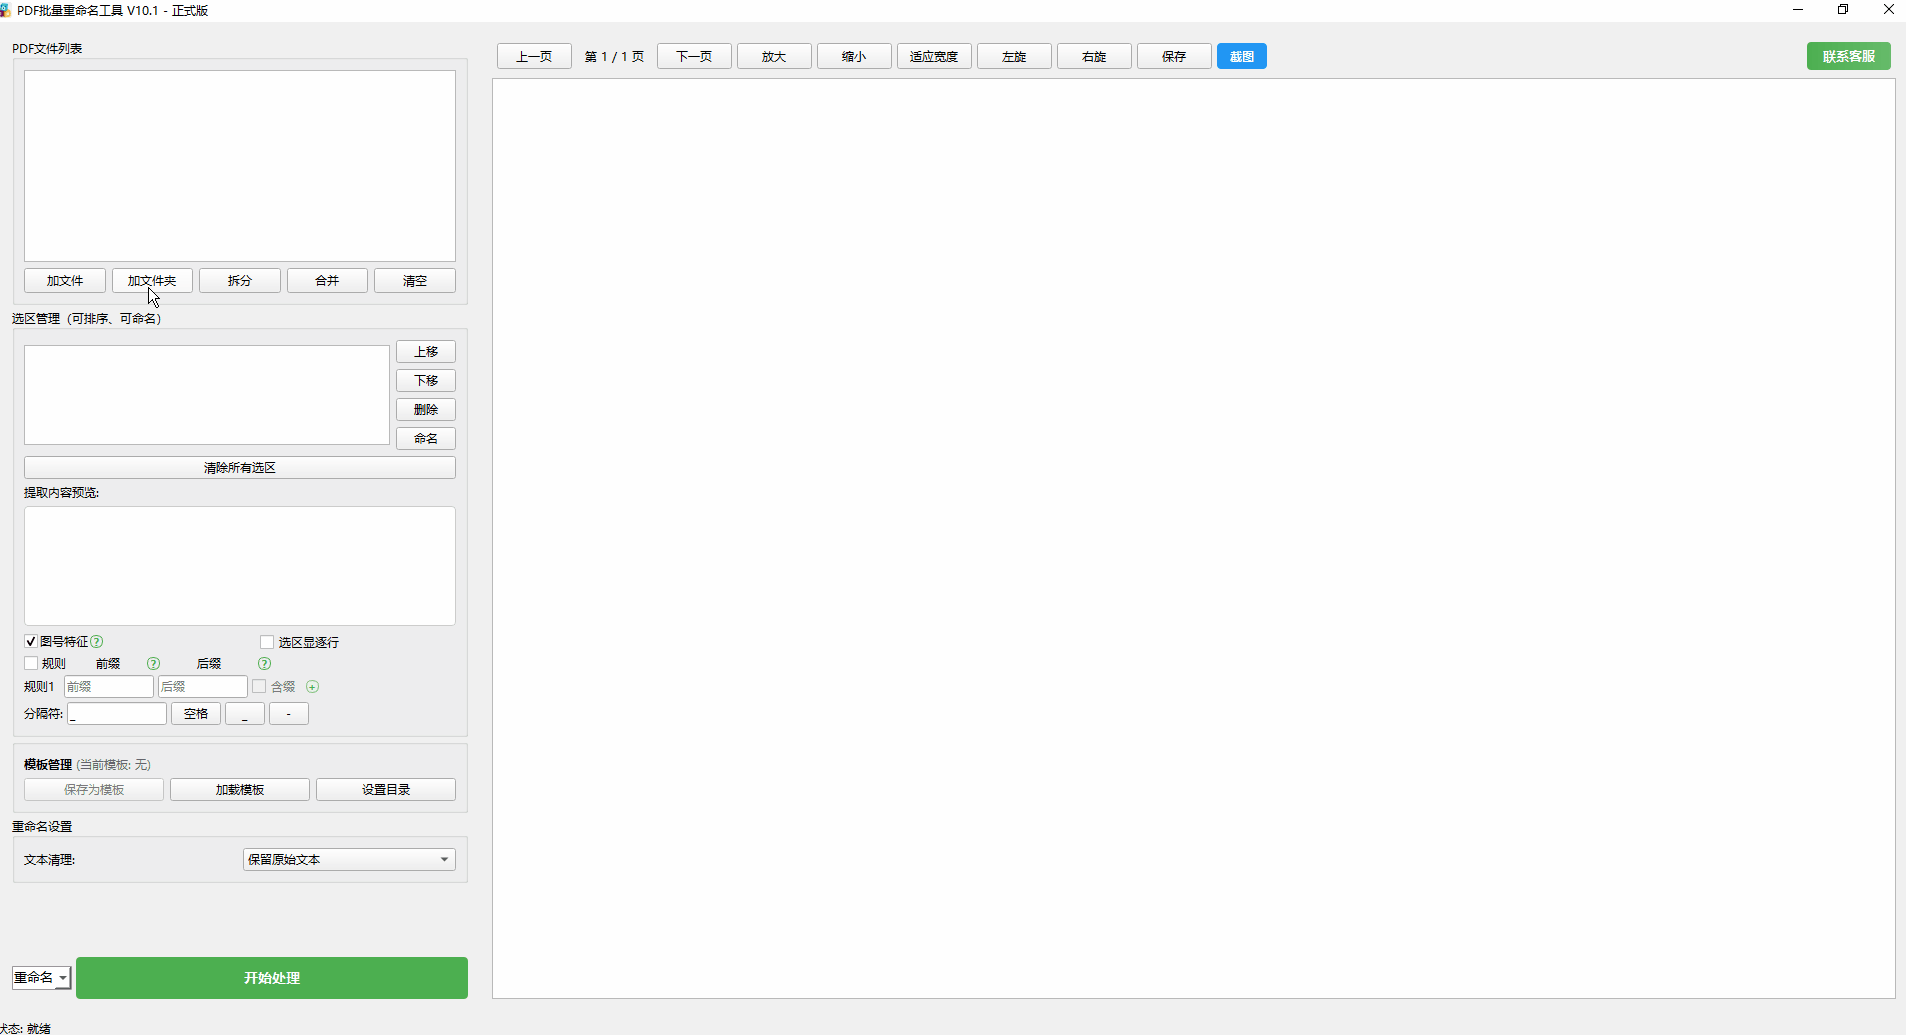Click the 加文件 button
This screenshot has width=1906, height=1035.
click(65, 281)
